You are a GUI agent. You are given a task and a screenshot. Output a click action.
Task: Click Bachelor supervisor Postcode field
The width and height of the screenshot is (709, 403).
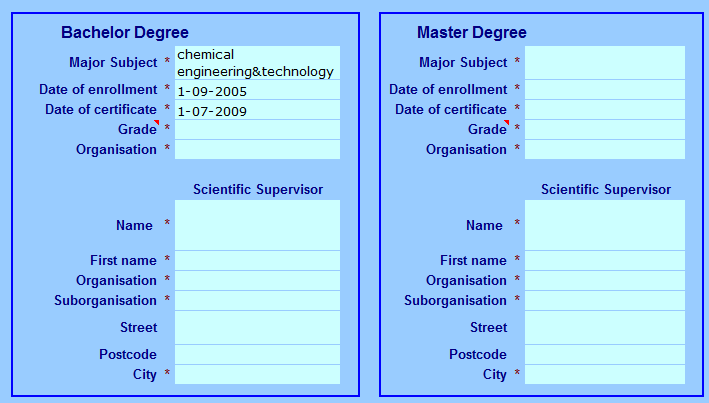257,355
